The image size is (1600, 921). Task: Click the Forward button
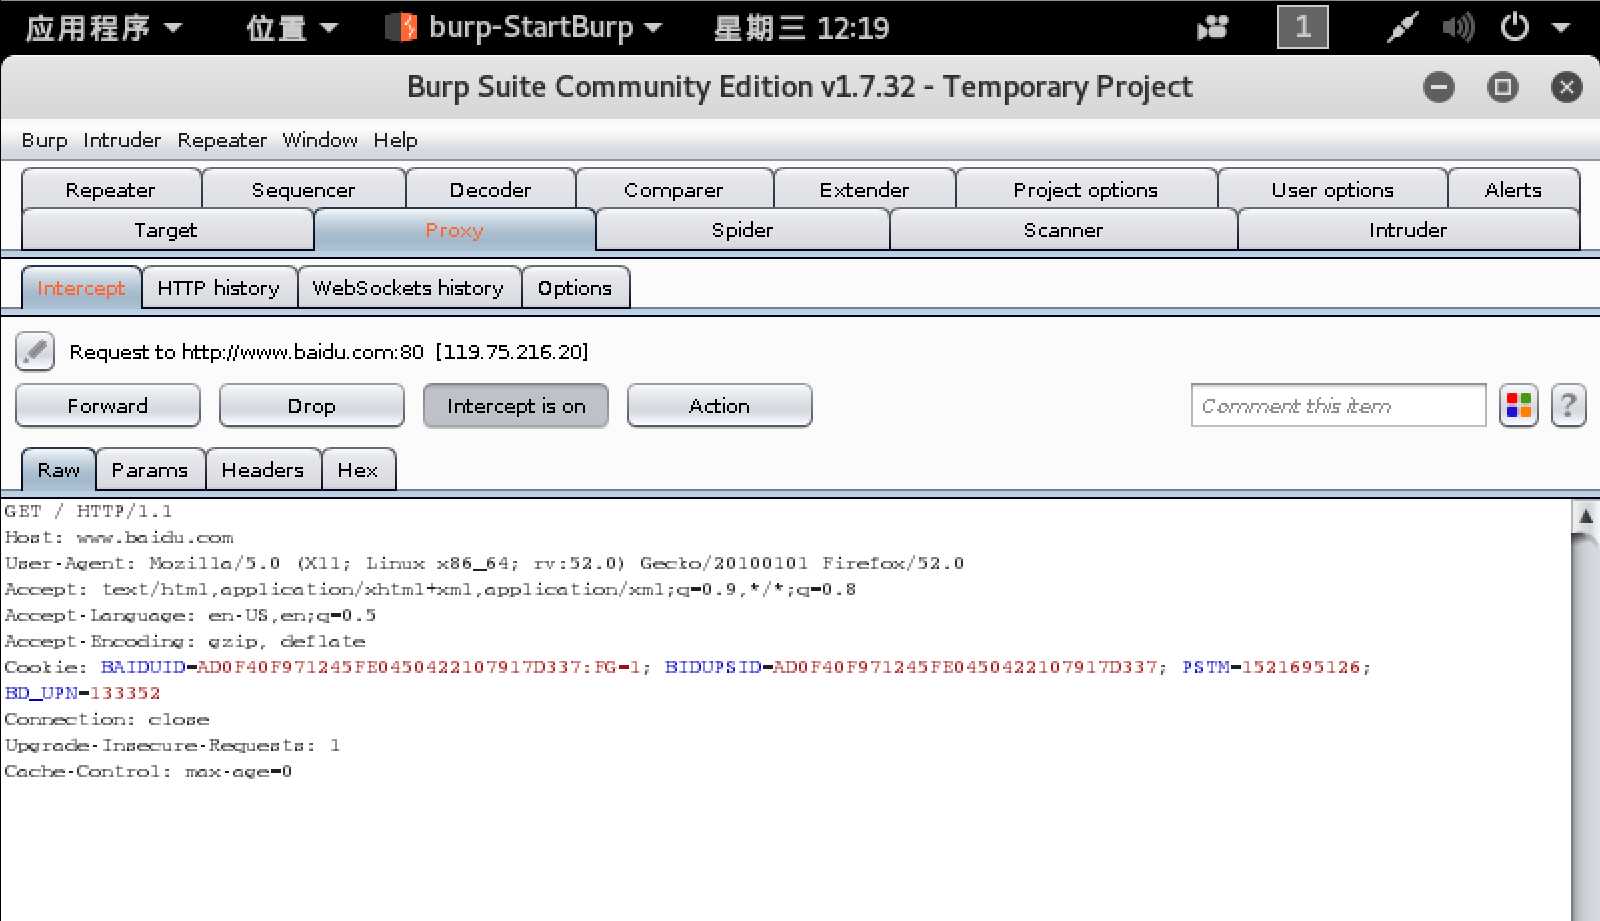pos(108,406)
